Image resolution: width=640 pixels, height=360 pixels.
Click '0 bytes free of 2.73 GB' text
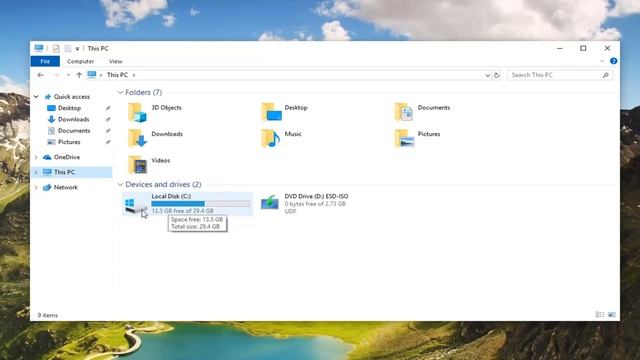coord(315,204)
